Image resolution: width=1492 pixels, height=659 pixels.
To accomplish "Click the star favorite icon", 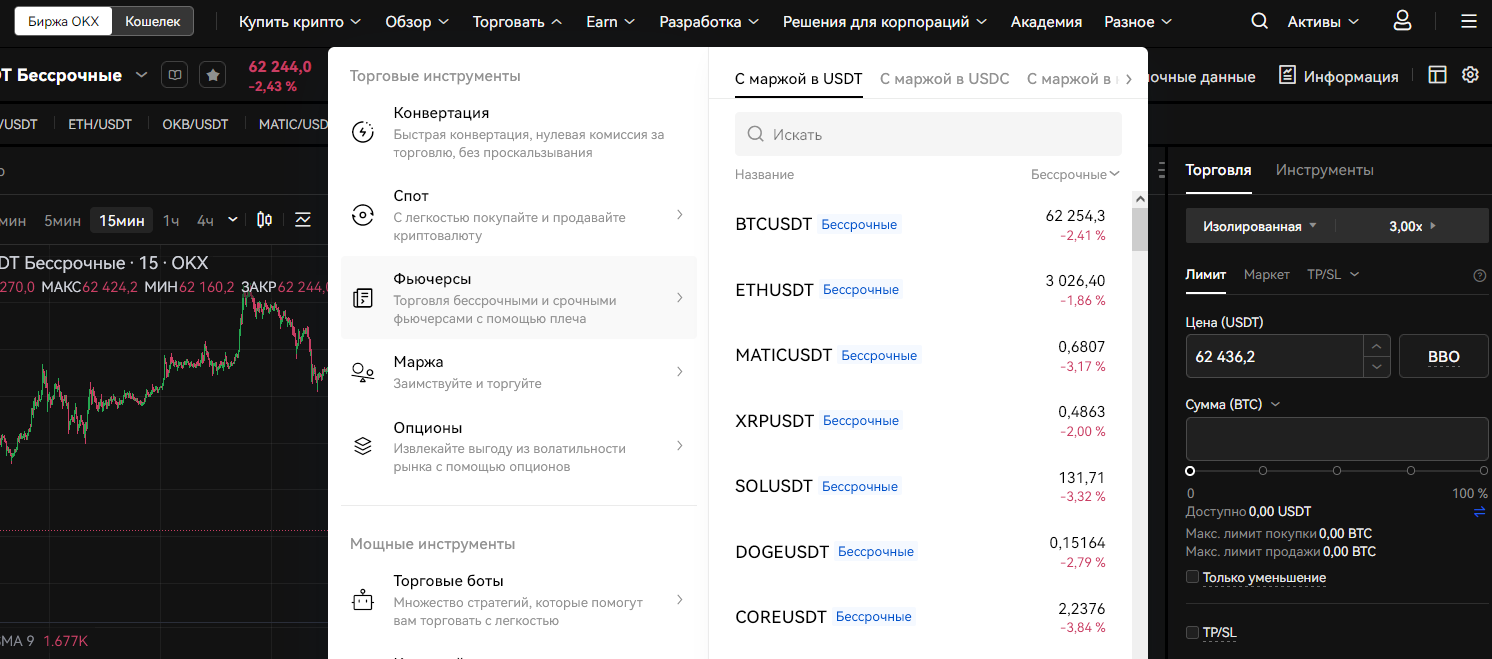I will [212, 75].
